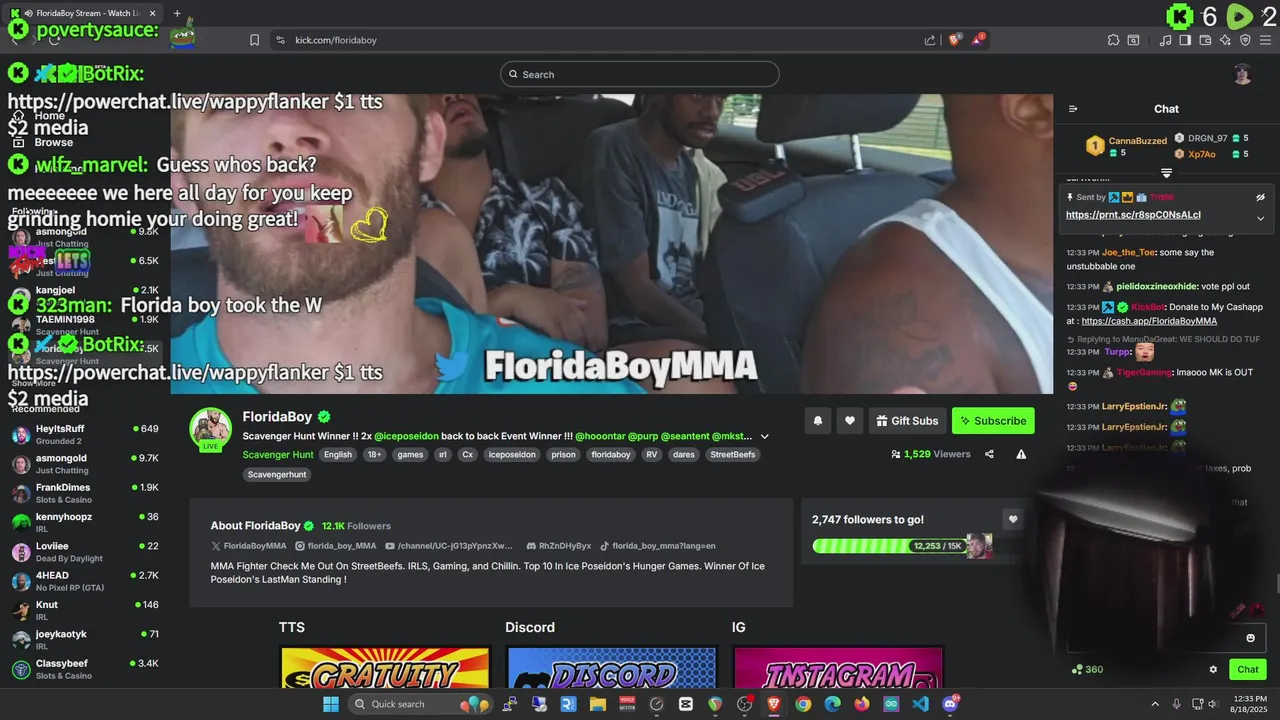The image size is (1280, 720).
Task: Select the Scavengerhunt tag
Action: point(277,474)
